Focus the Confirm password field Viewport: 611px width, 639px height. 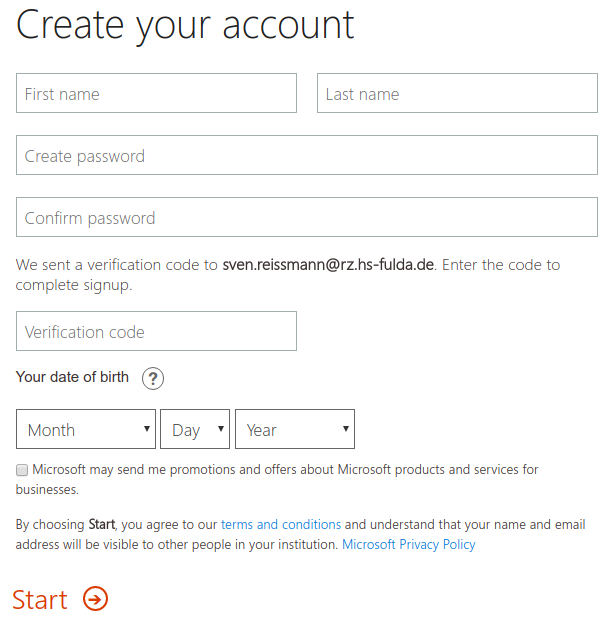point(307,218)
